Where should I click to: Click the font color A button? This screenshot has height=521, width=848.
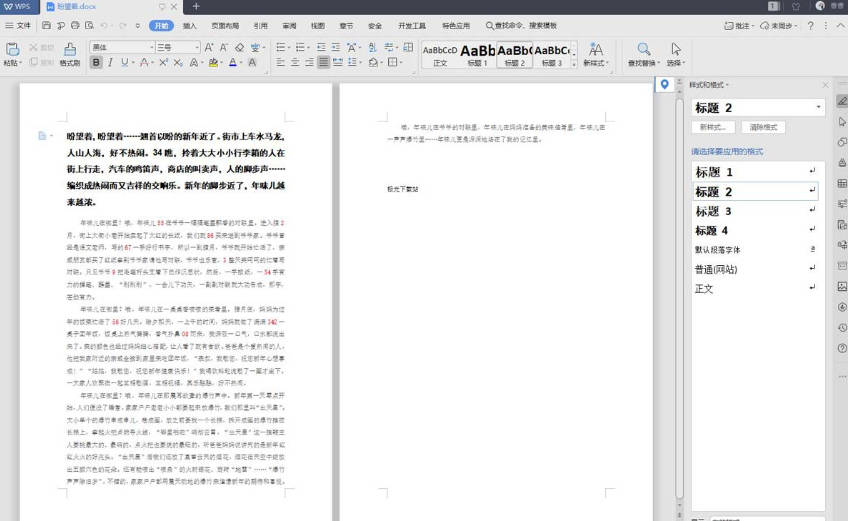click(233, 63)
